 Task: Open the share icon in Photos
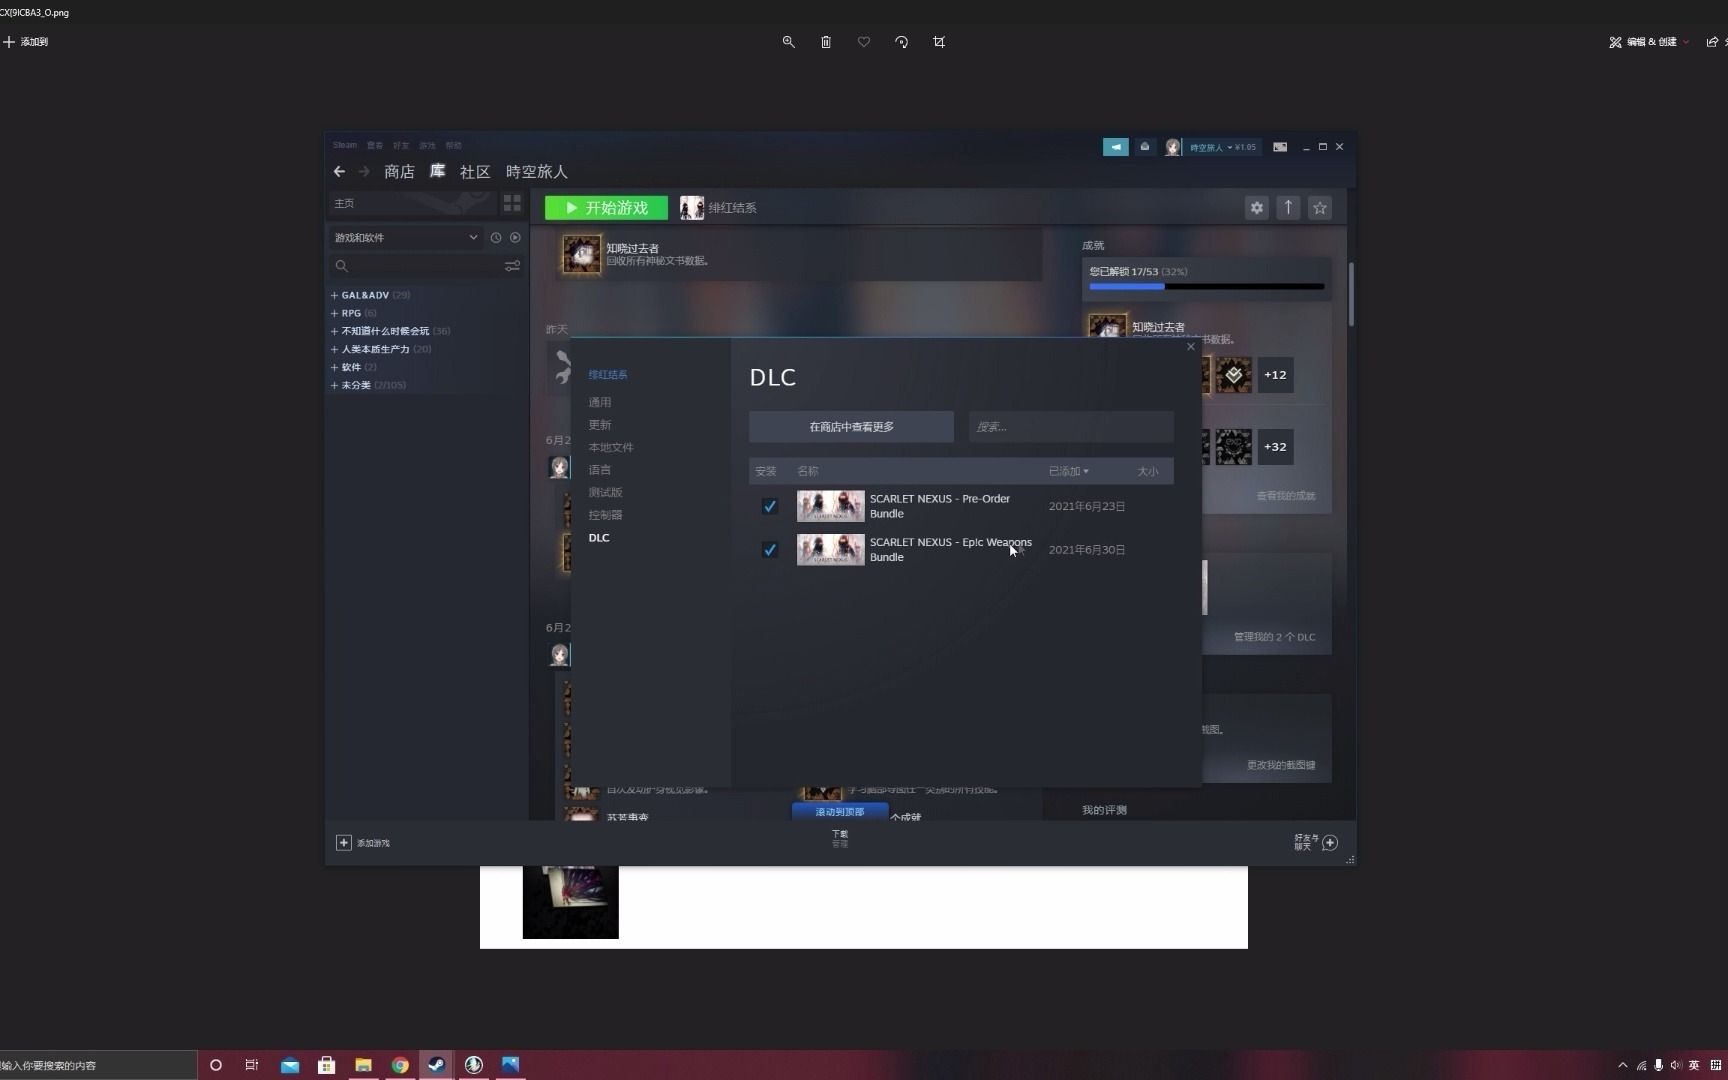[1712, 42]
